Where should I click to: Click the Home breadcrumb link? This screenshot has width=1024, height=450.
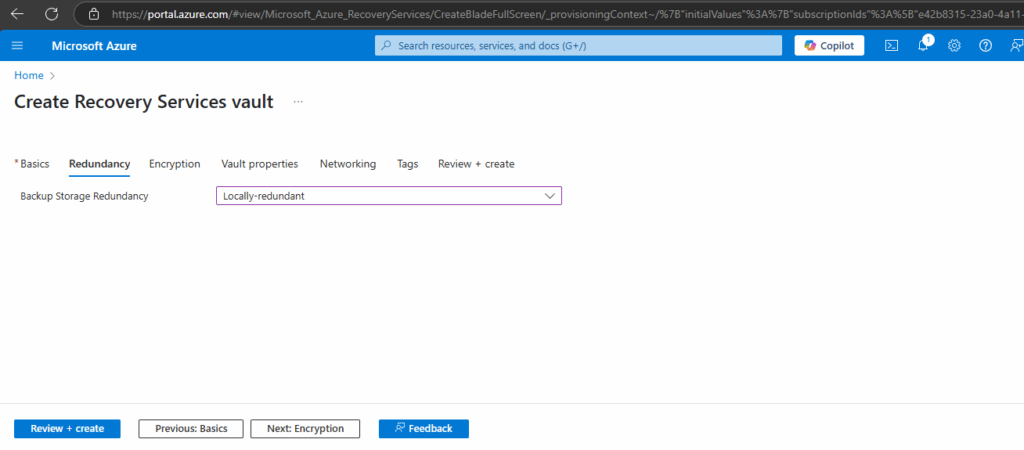(28, 75)
